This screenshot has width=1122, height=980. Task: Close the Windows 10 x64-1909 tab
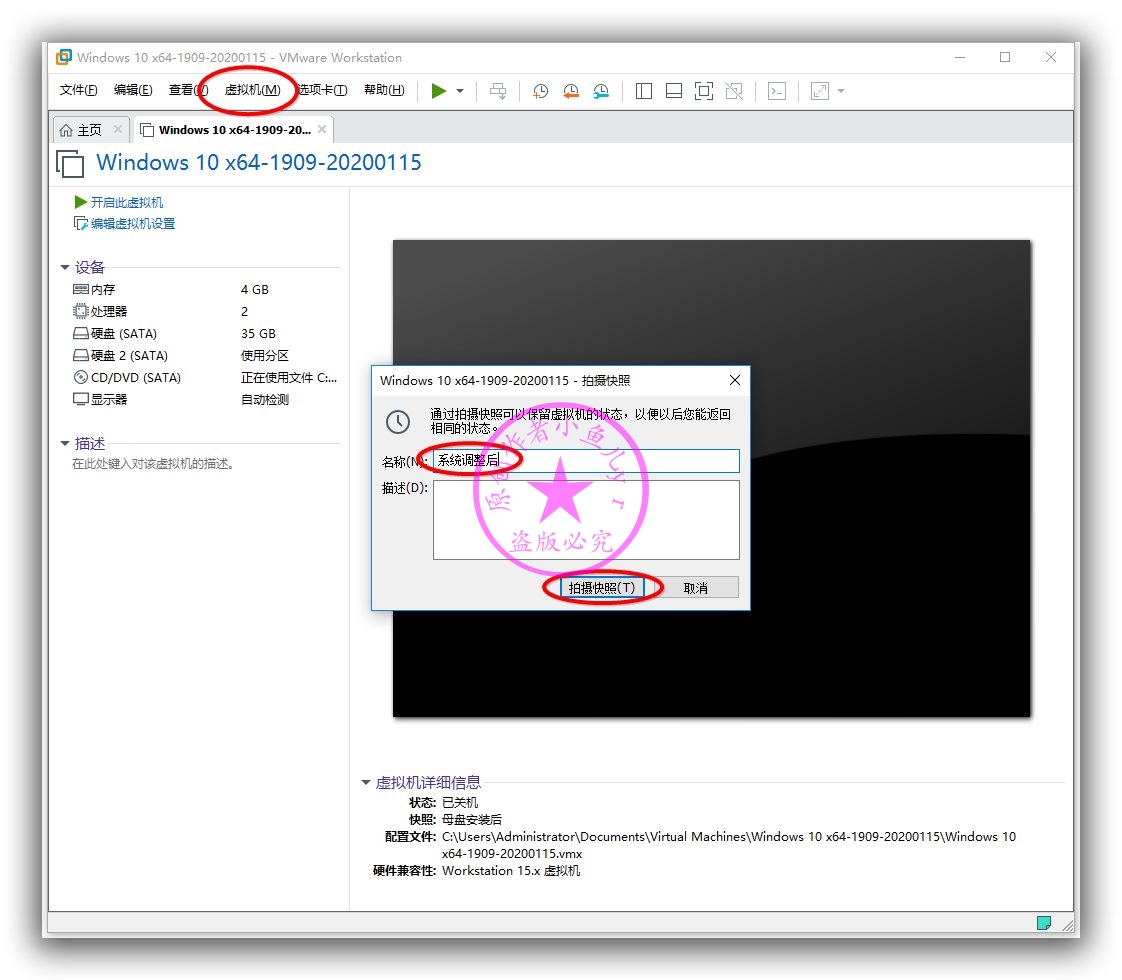point(322,129)
